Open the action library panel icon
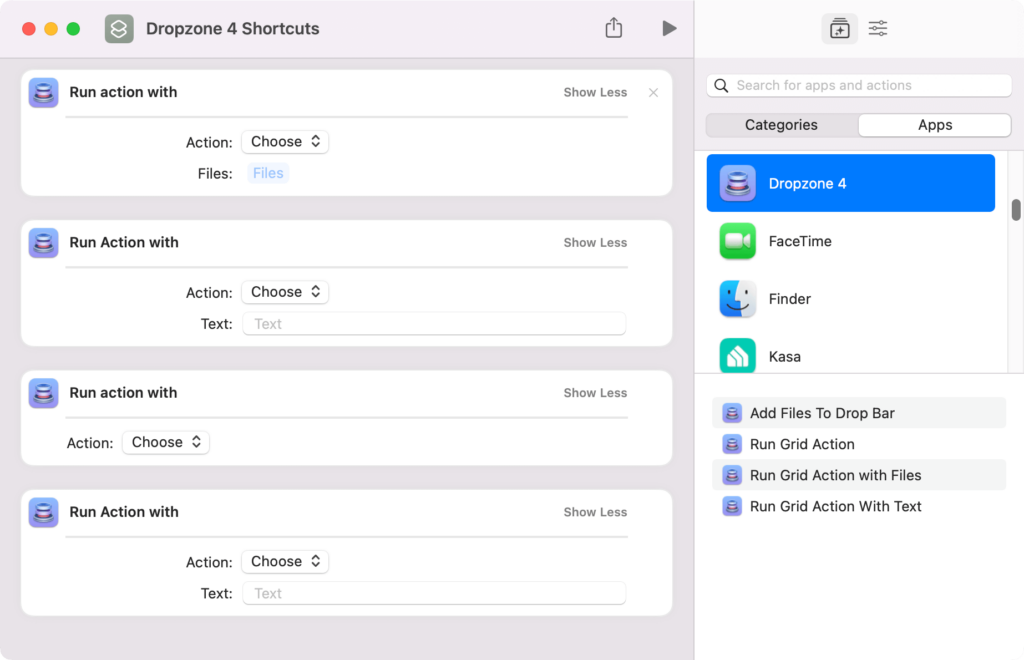This screenshot has height=660, width=1024. pyautogui.click(x=839, y=28)
